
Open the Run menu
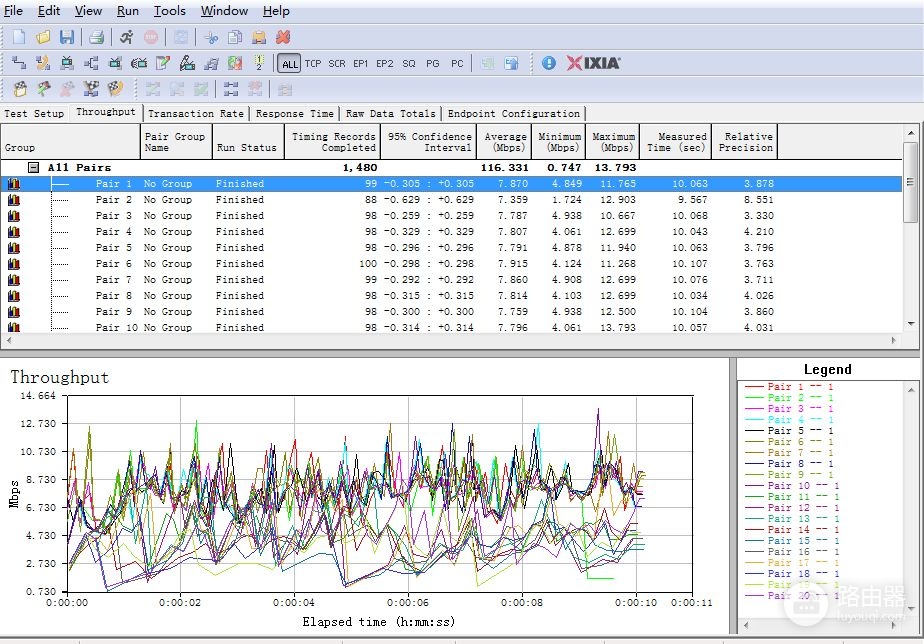point(127,11)
